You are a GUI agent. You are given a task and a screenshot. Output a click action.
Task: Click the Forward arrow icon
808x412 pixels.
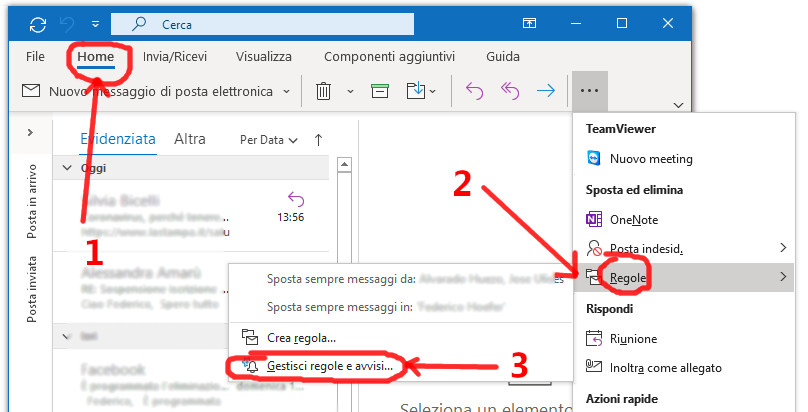546,91
